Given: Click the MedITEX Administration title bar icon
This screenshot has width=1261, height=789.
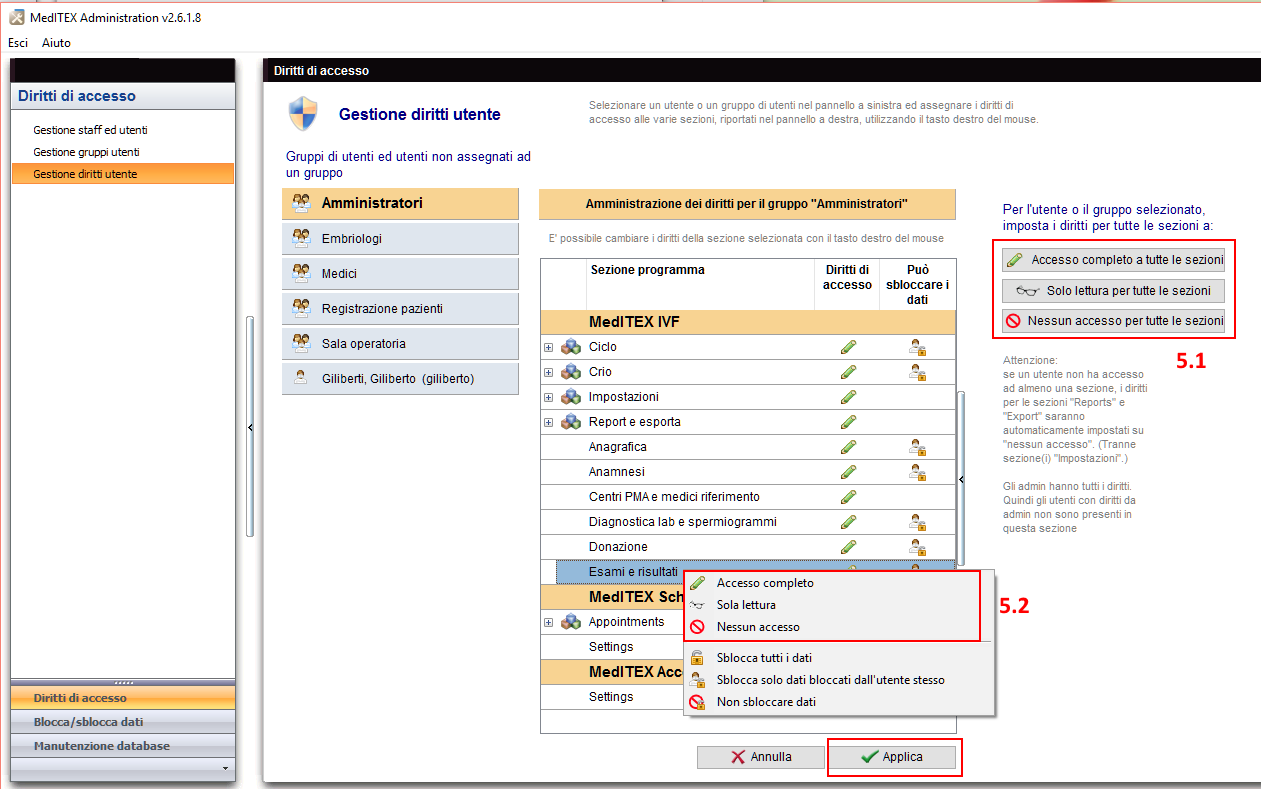Looking at the screenshot, I should tap(15, 17).
